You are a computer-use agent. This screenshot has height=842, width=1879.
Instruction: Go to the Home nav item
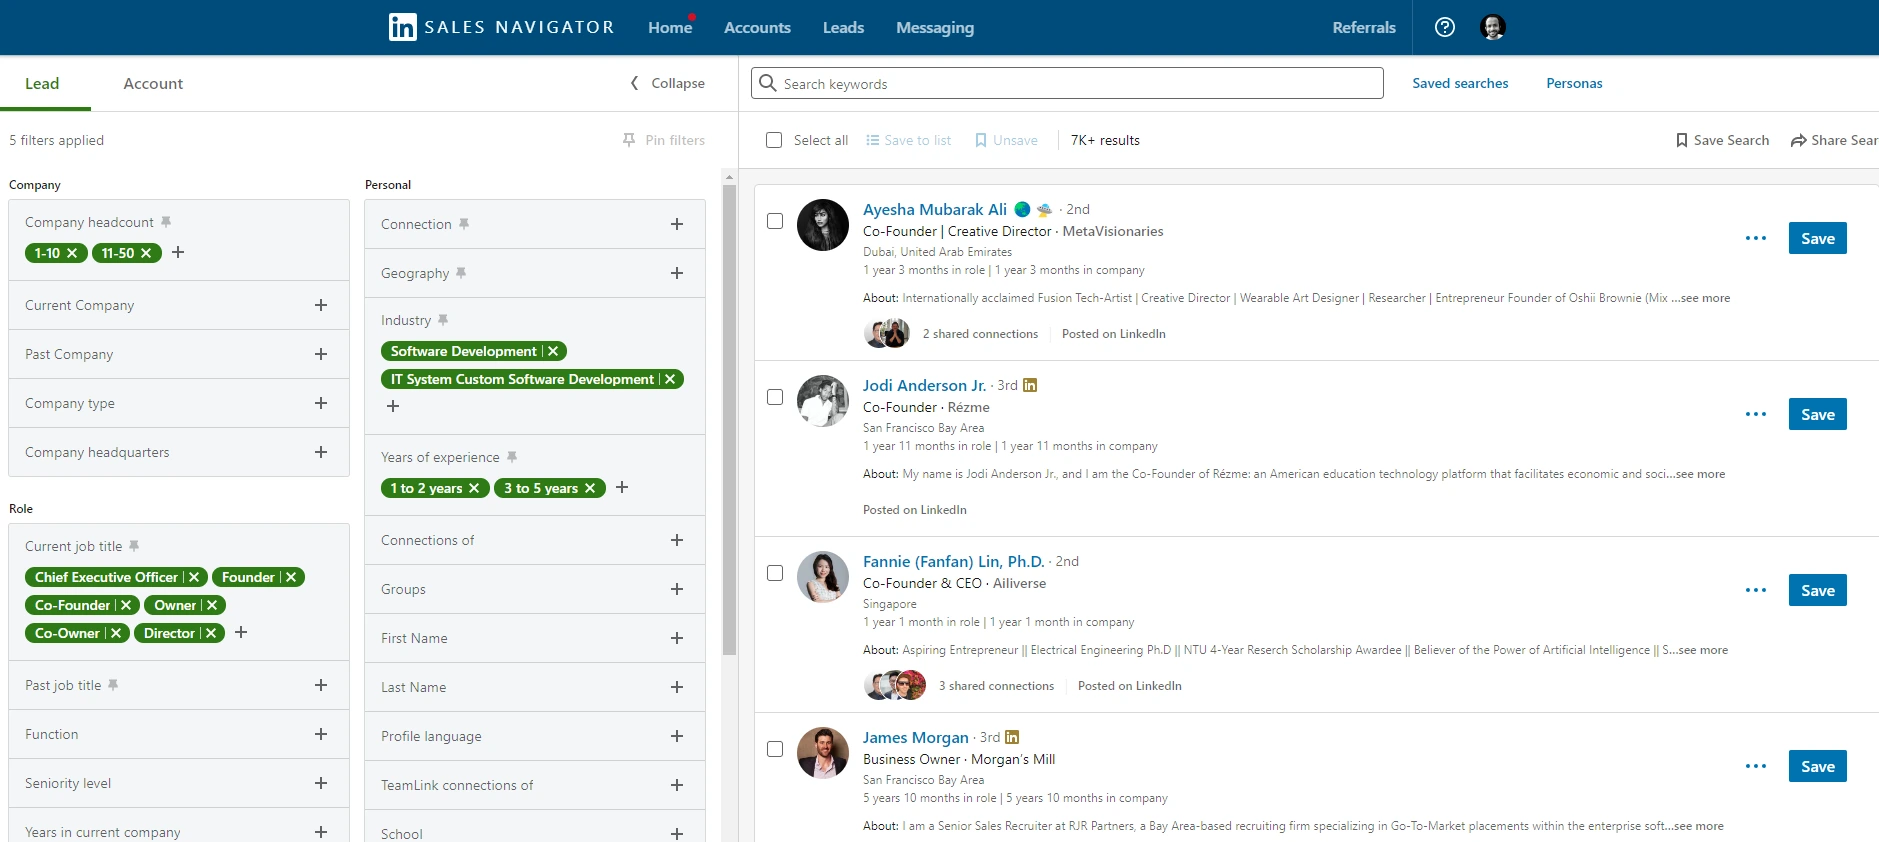click(670, 27)
